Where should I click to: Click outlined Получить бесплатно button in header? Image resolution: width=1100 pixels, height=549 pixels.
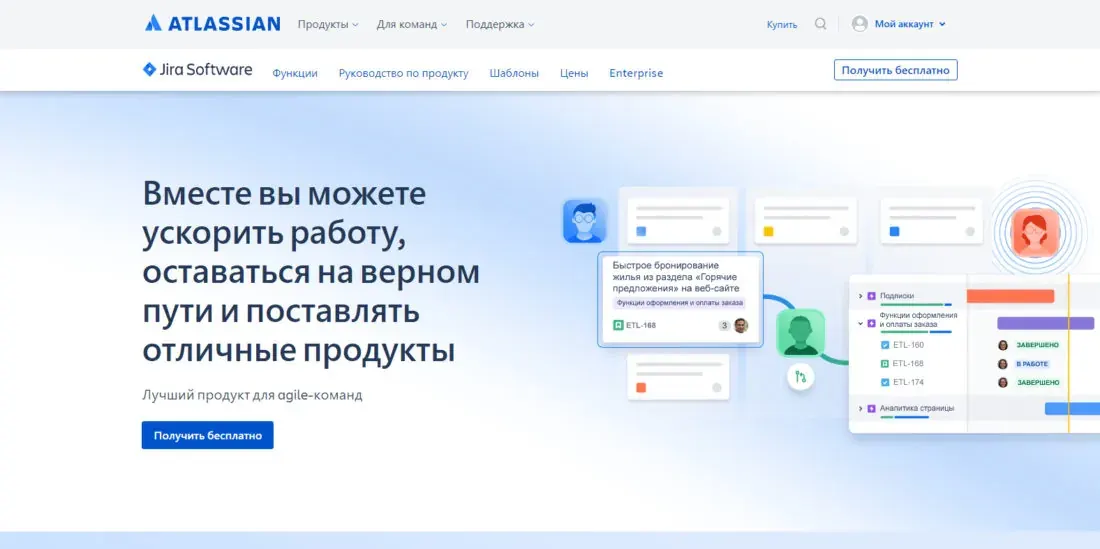[895, 70]
